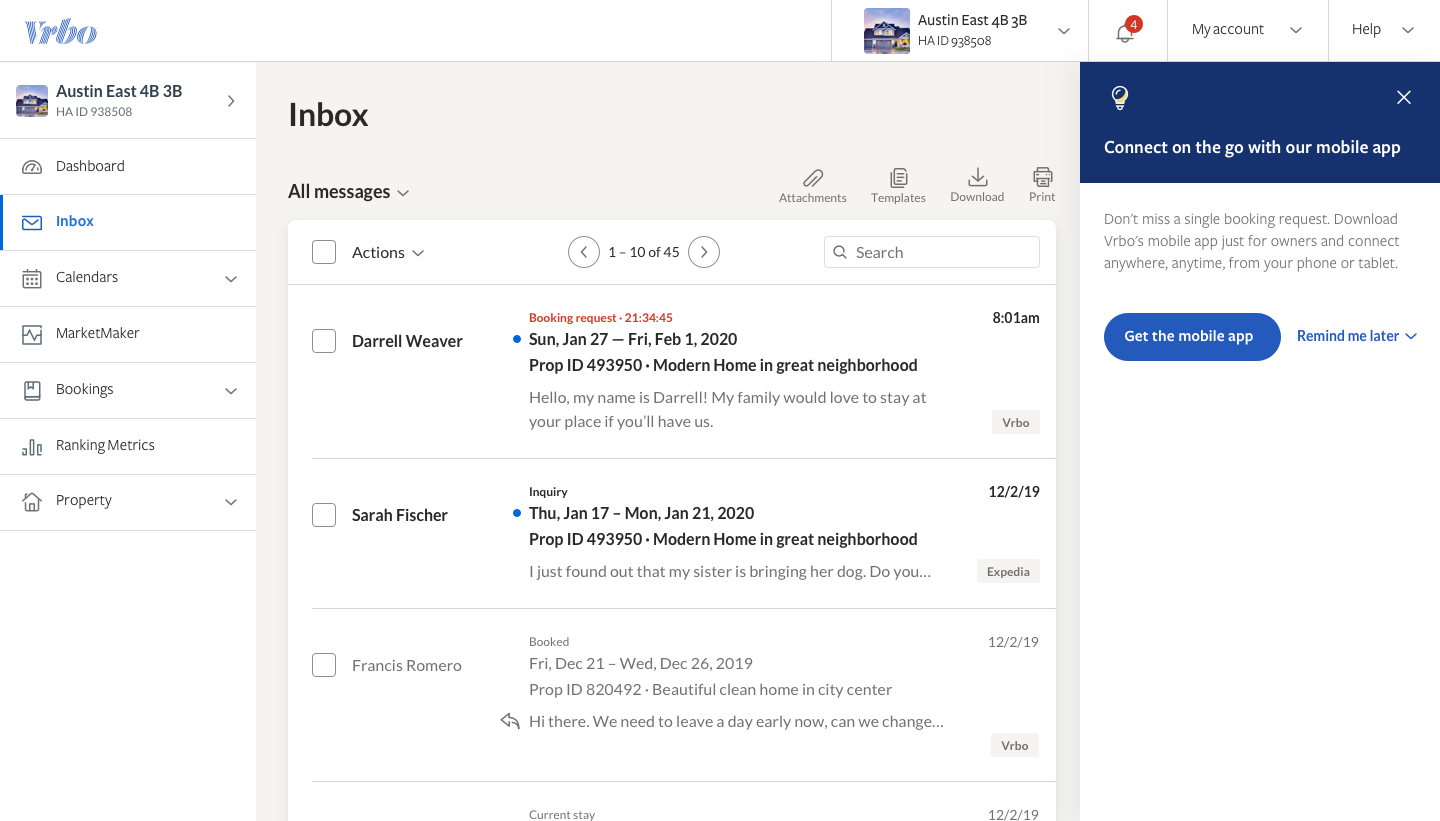Open Francis Romero booked message
1440x821 pixels.
click(x=672, y=695)
